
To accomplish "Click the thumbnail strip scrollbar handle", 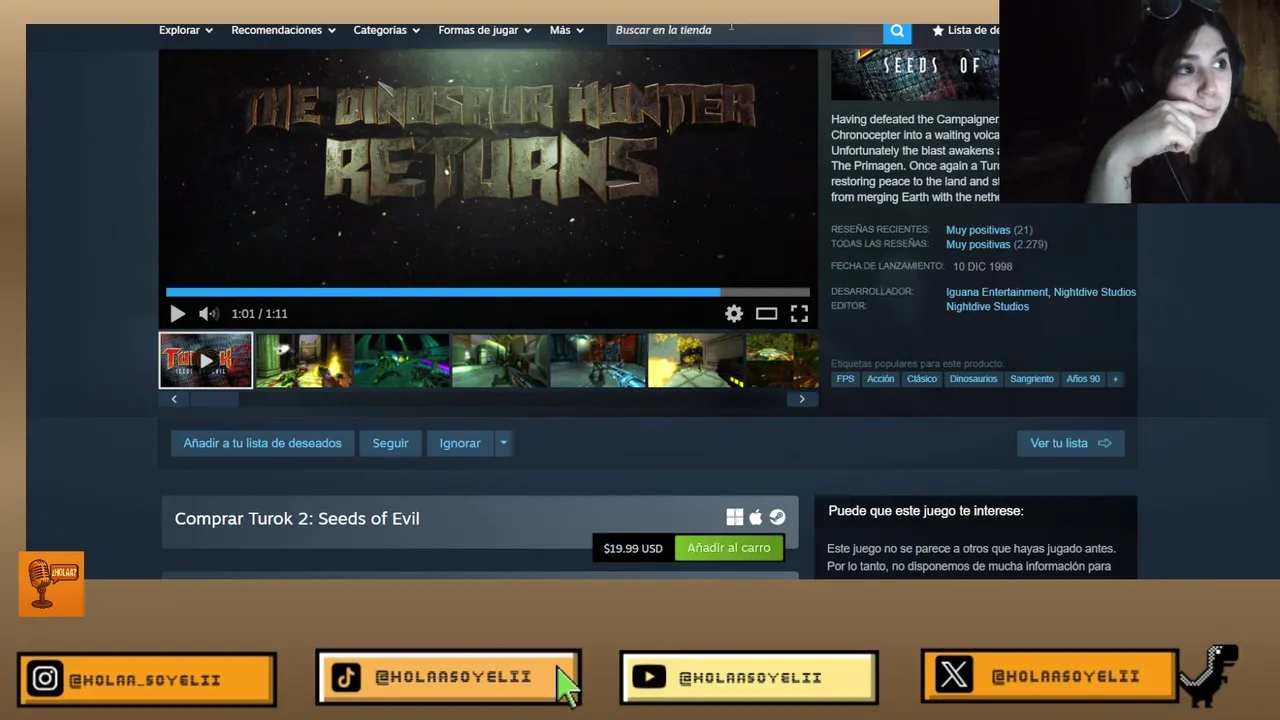I will pyautogui.click(x=214, y=399).
